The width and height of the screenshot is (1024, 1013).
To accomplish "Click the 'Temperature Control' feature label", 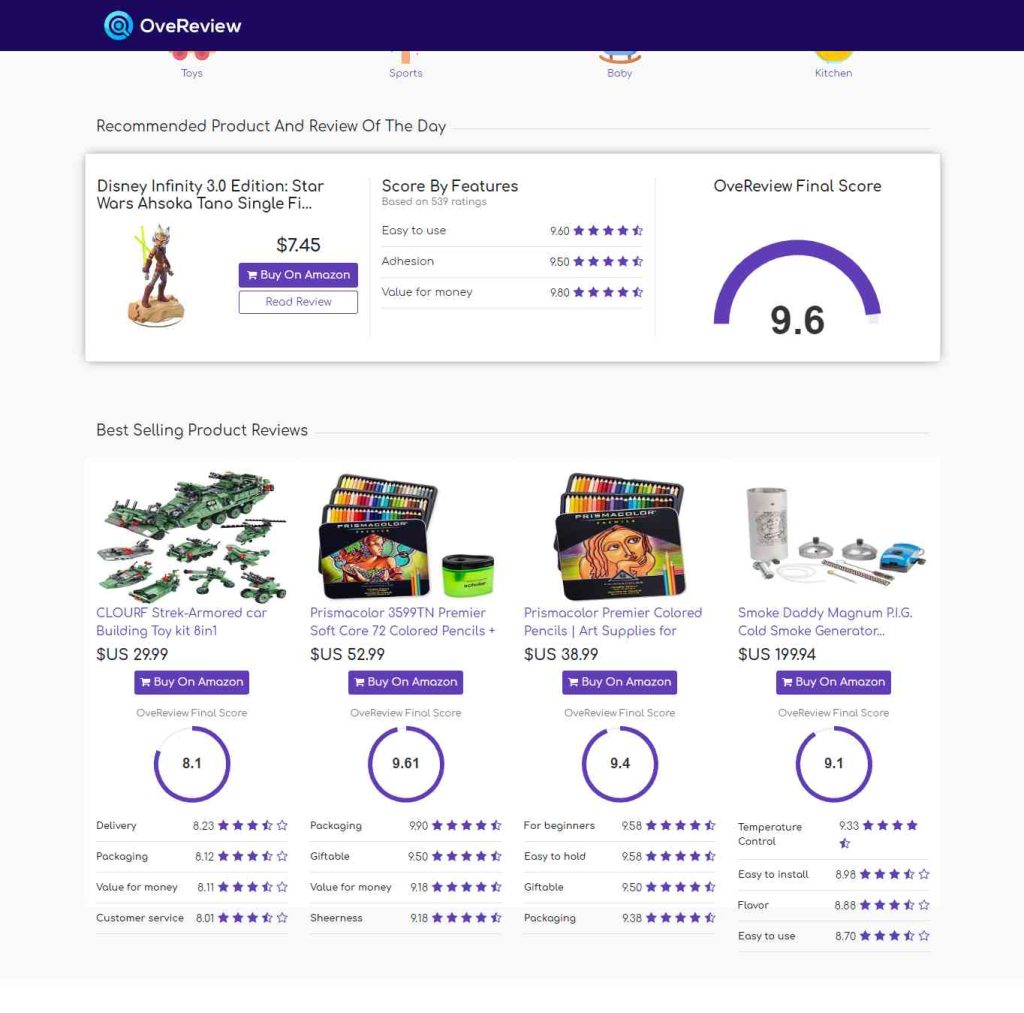I will (769, 834).
